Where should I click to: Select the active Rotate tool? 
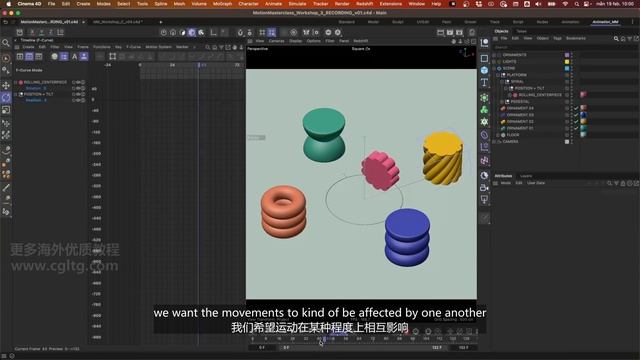(6, 98)
